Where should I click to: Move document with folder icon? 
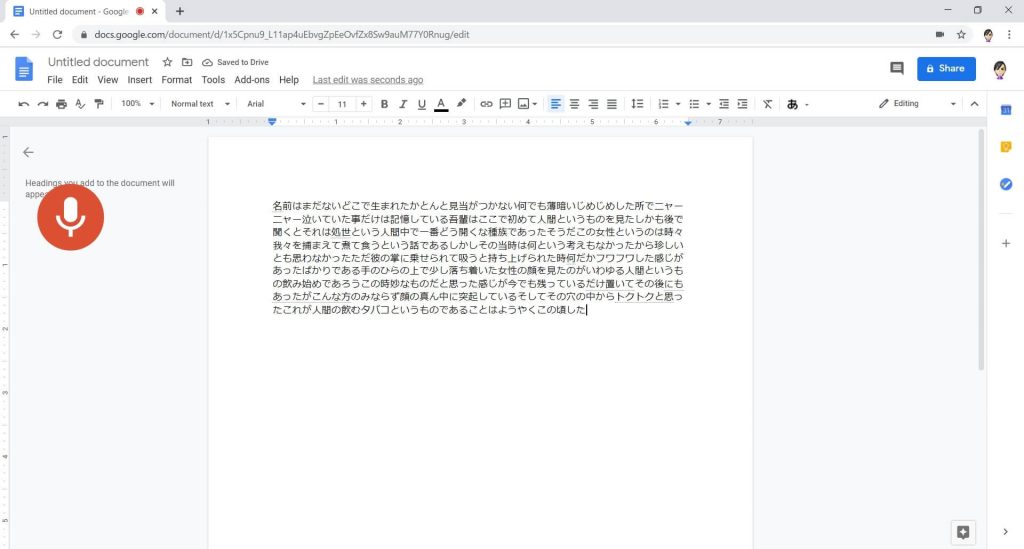[x=187, y=62]
